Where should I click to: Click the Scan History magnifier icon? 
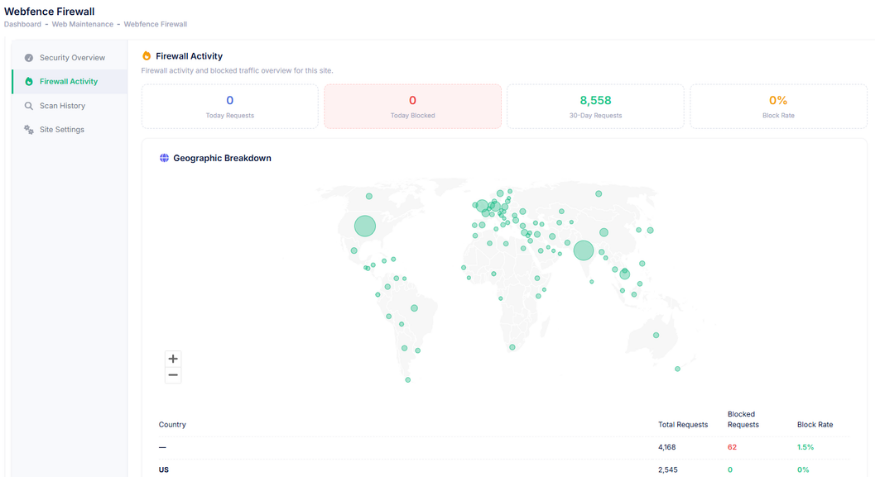tap(29, 105)
